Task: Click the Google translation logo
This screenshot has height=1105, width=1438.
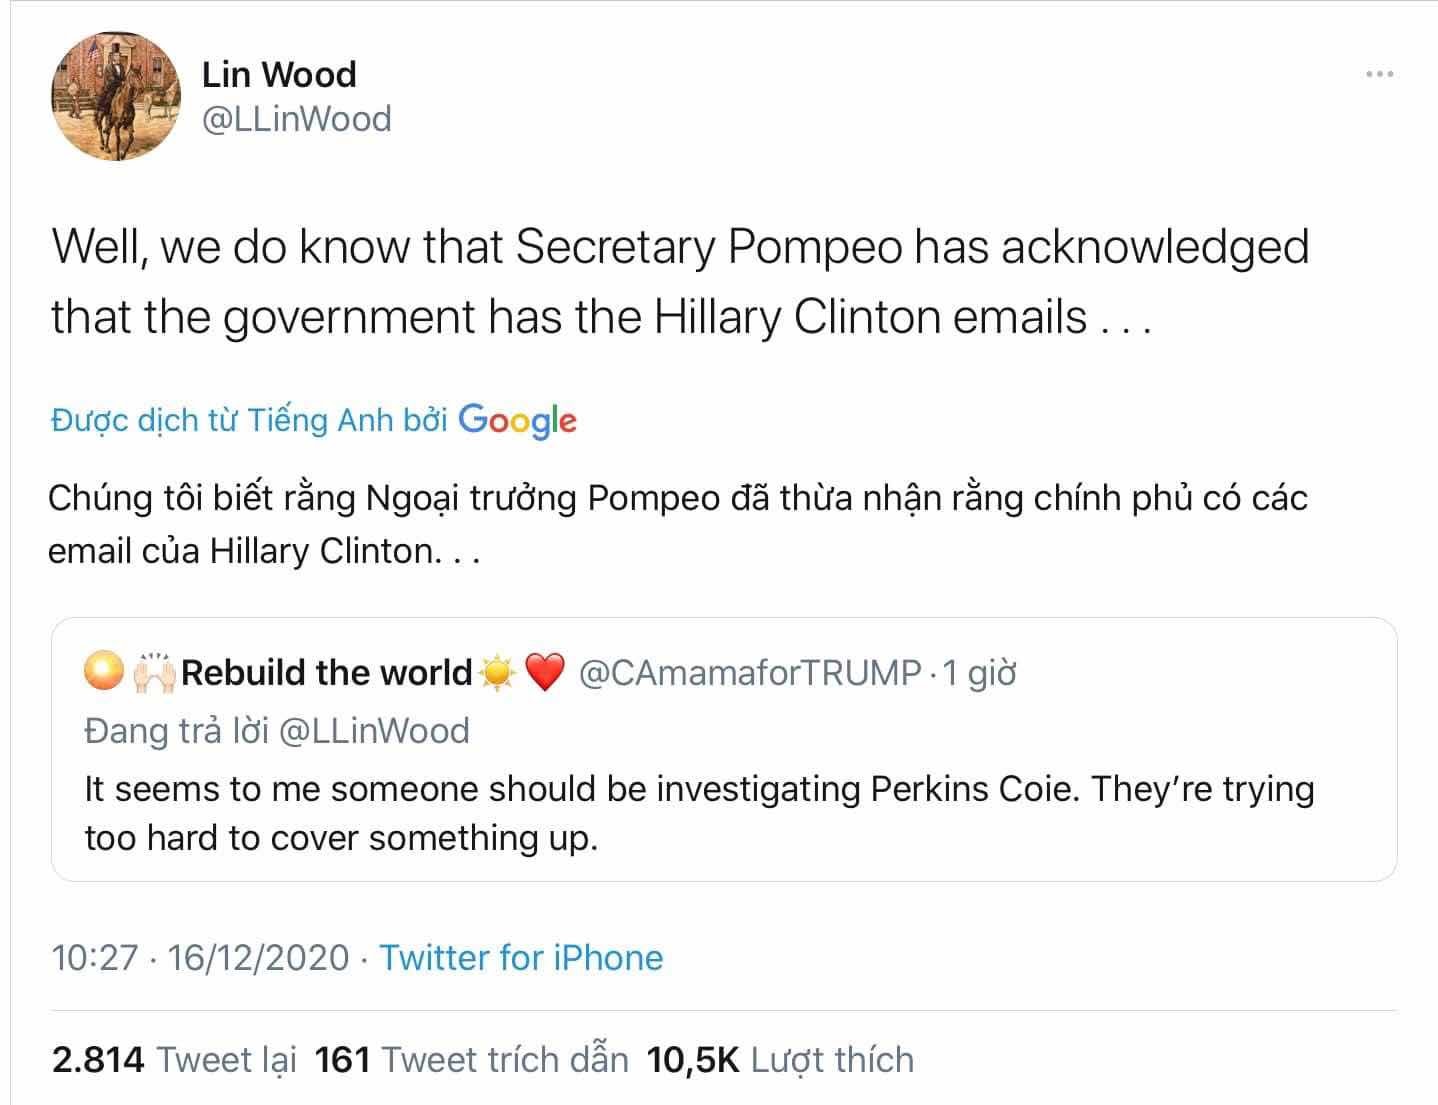Action: 517,420
